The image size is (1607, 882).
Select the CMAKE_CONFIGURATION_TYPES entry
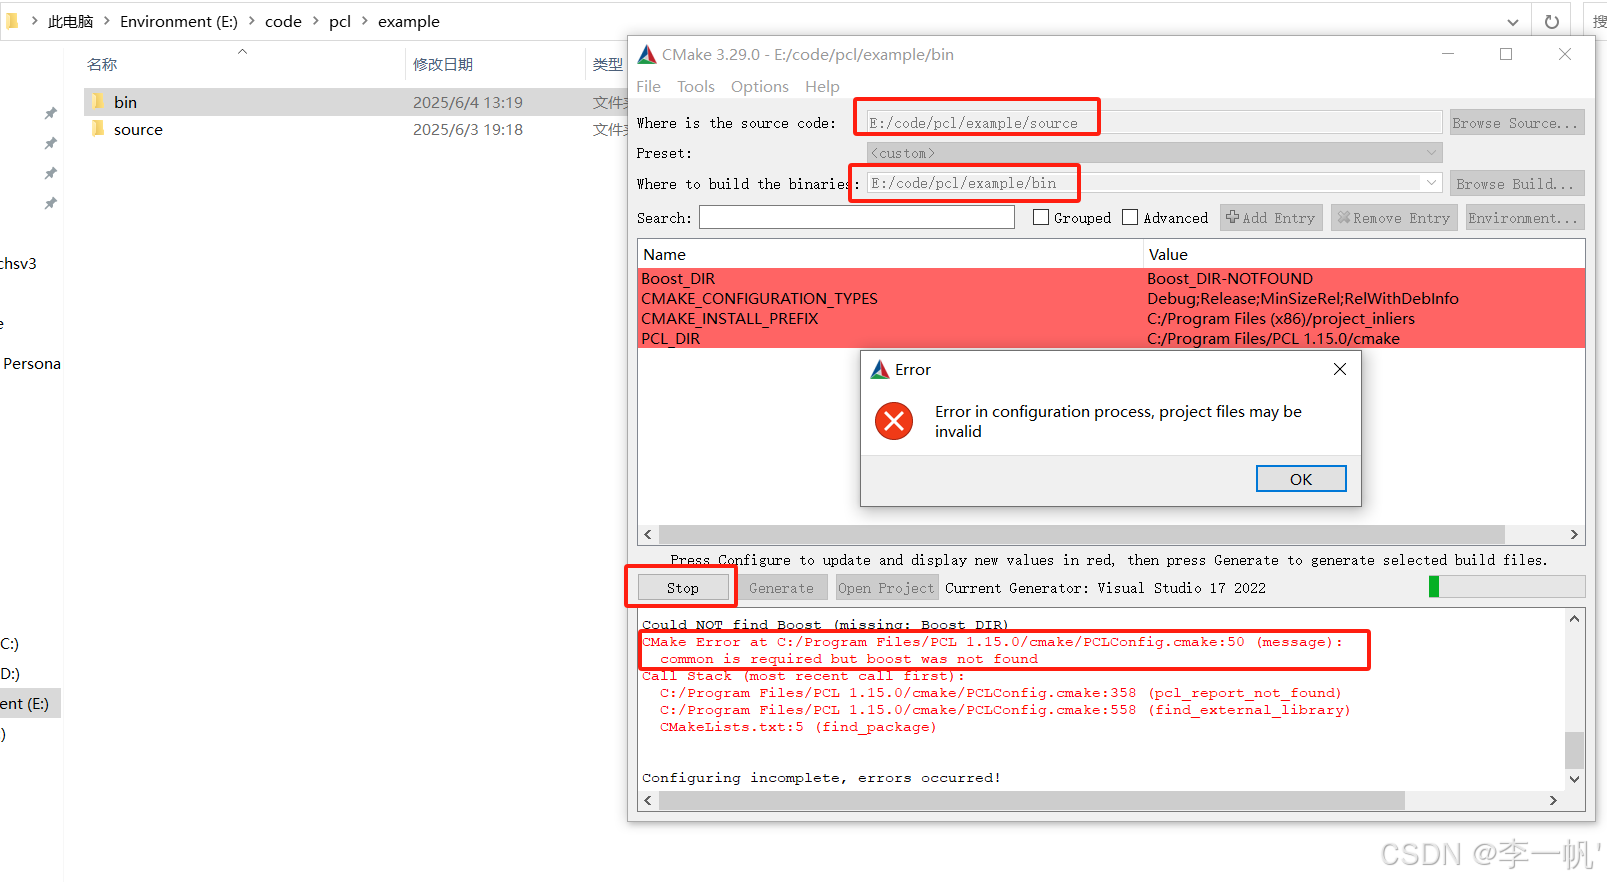pyautogui.click(x=759, y=299)
